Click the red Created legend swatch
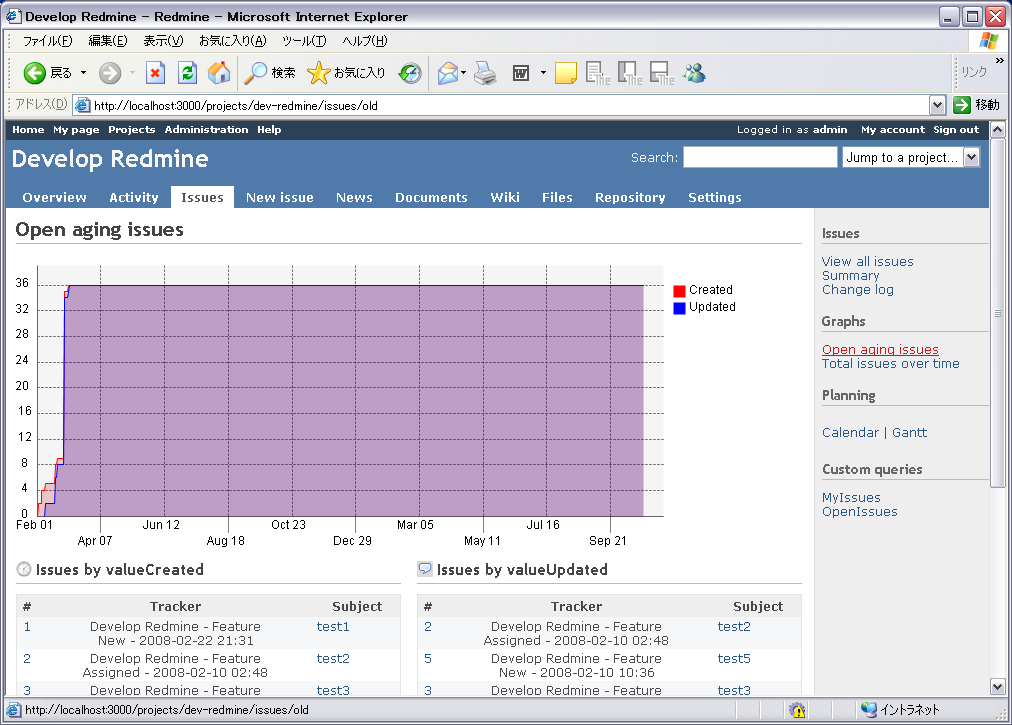This screenshot has height=725, width=1012. [679, 291]
